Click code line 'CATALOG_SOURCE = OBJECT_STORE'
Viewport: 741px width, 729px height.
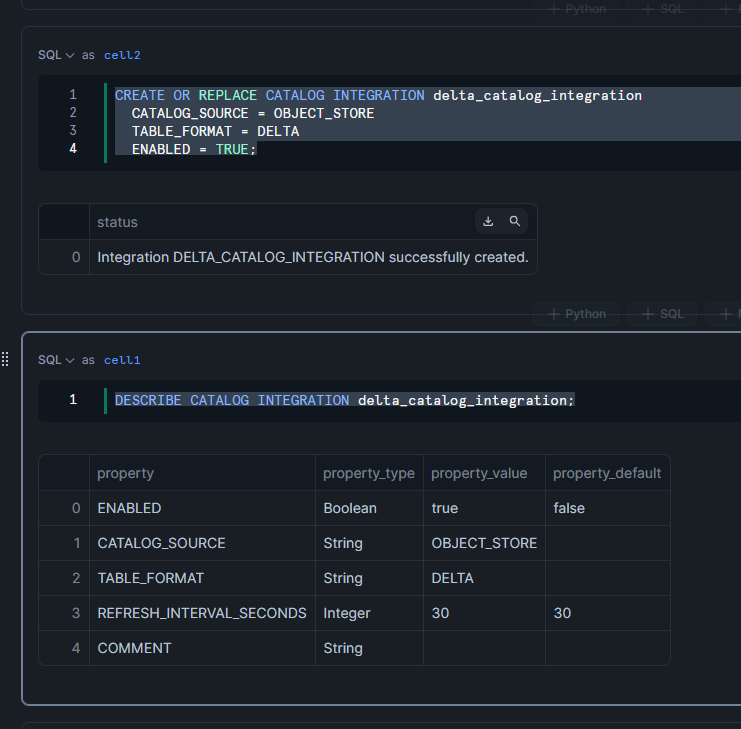(253, 113)
